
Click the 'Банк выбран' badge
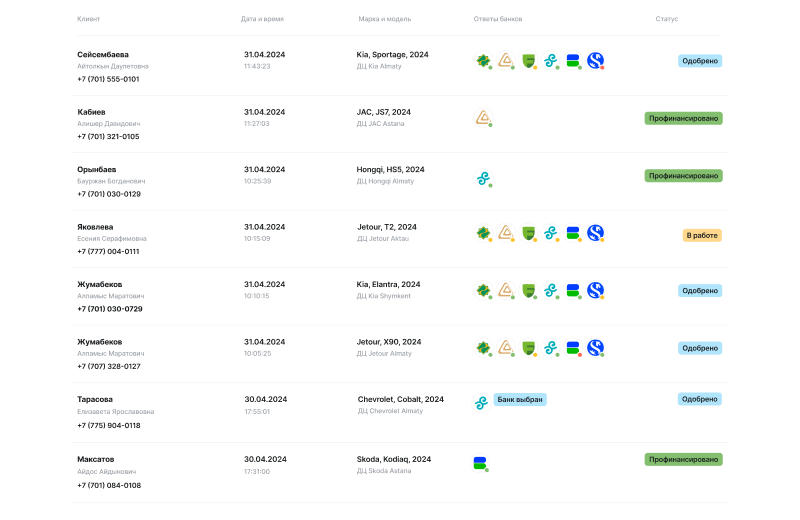[520, 399]
